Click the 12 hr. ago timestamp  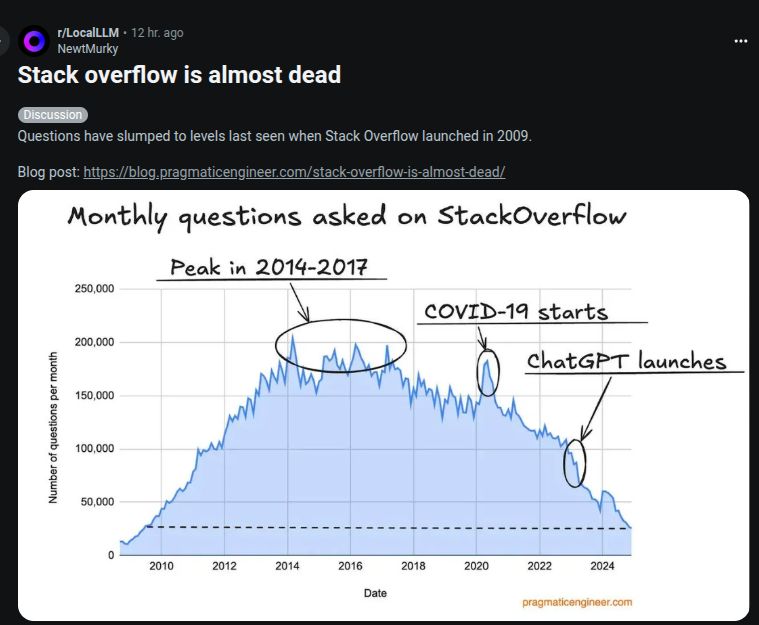click(157, 33)
